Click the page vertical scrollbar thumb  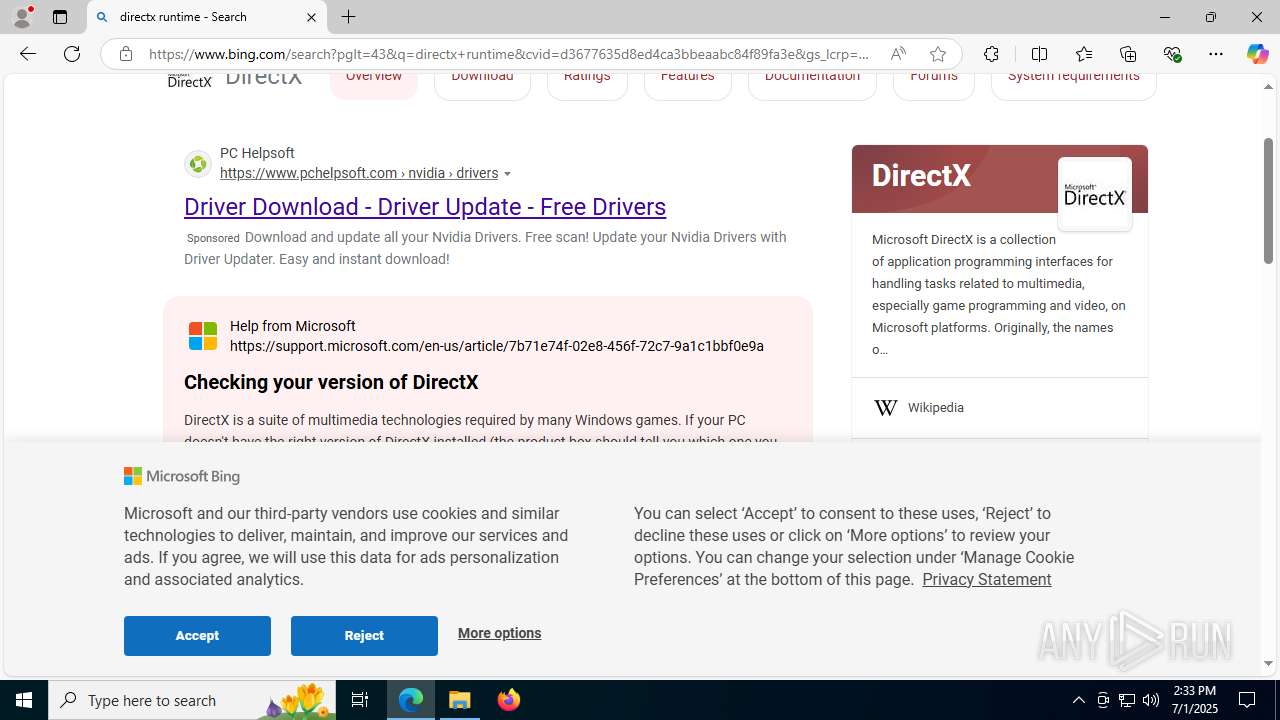point(1268,200)
